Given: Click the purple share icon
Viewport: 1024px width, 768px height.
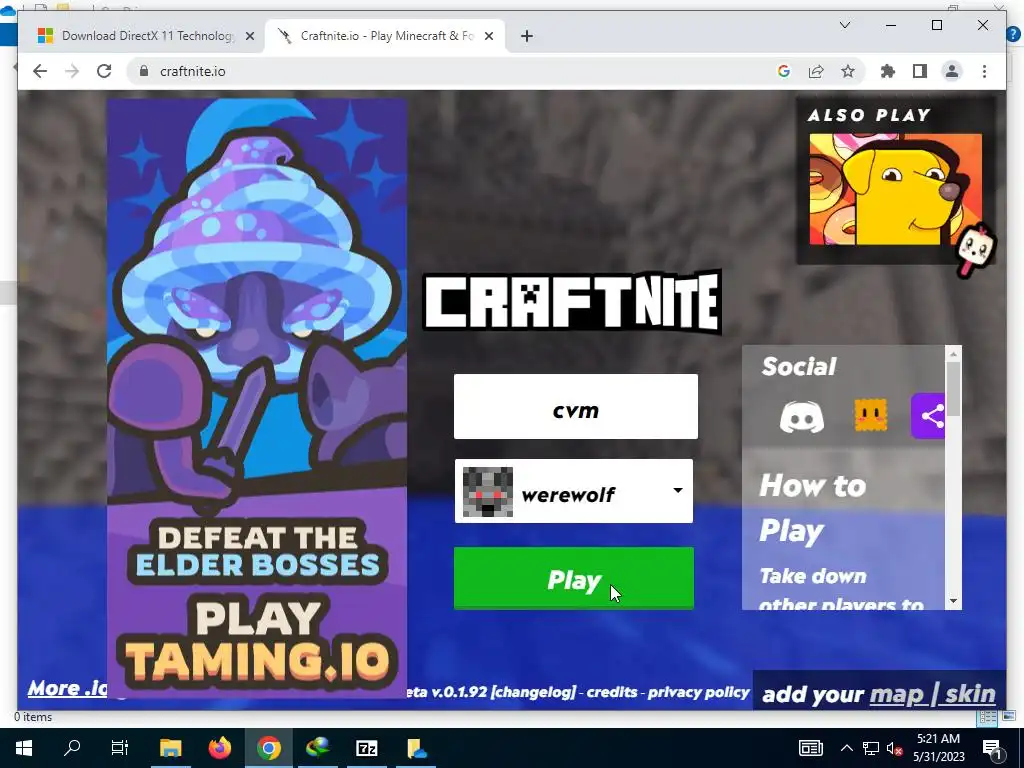Looking at the screenshot, I should pyautogui.click(x=928, y=416).
